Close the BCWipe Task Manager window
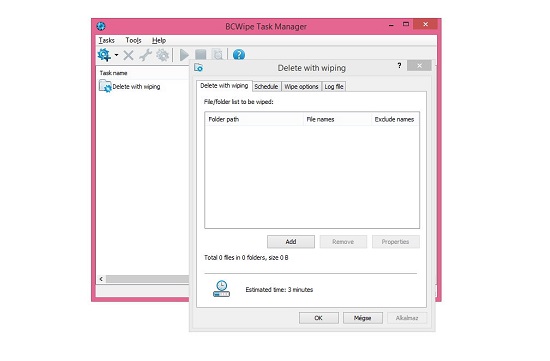Screen dimensions: 550x361 (425, 24)
